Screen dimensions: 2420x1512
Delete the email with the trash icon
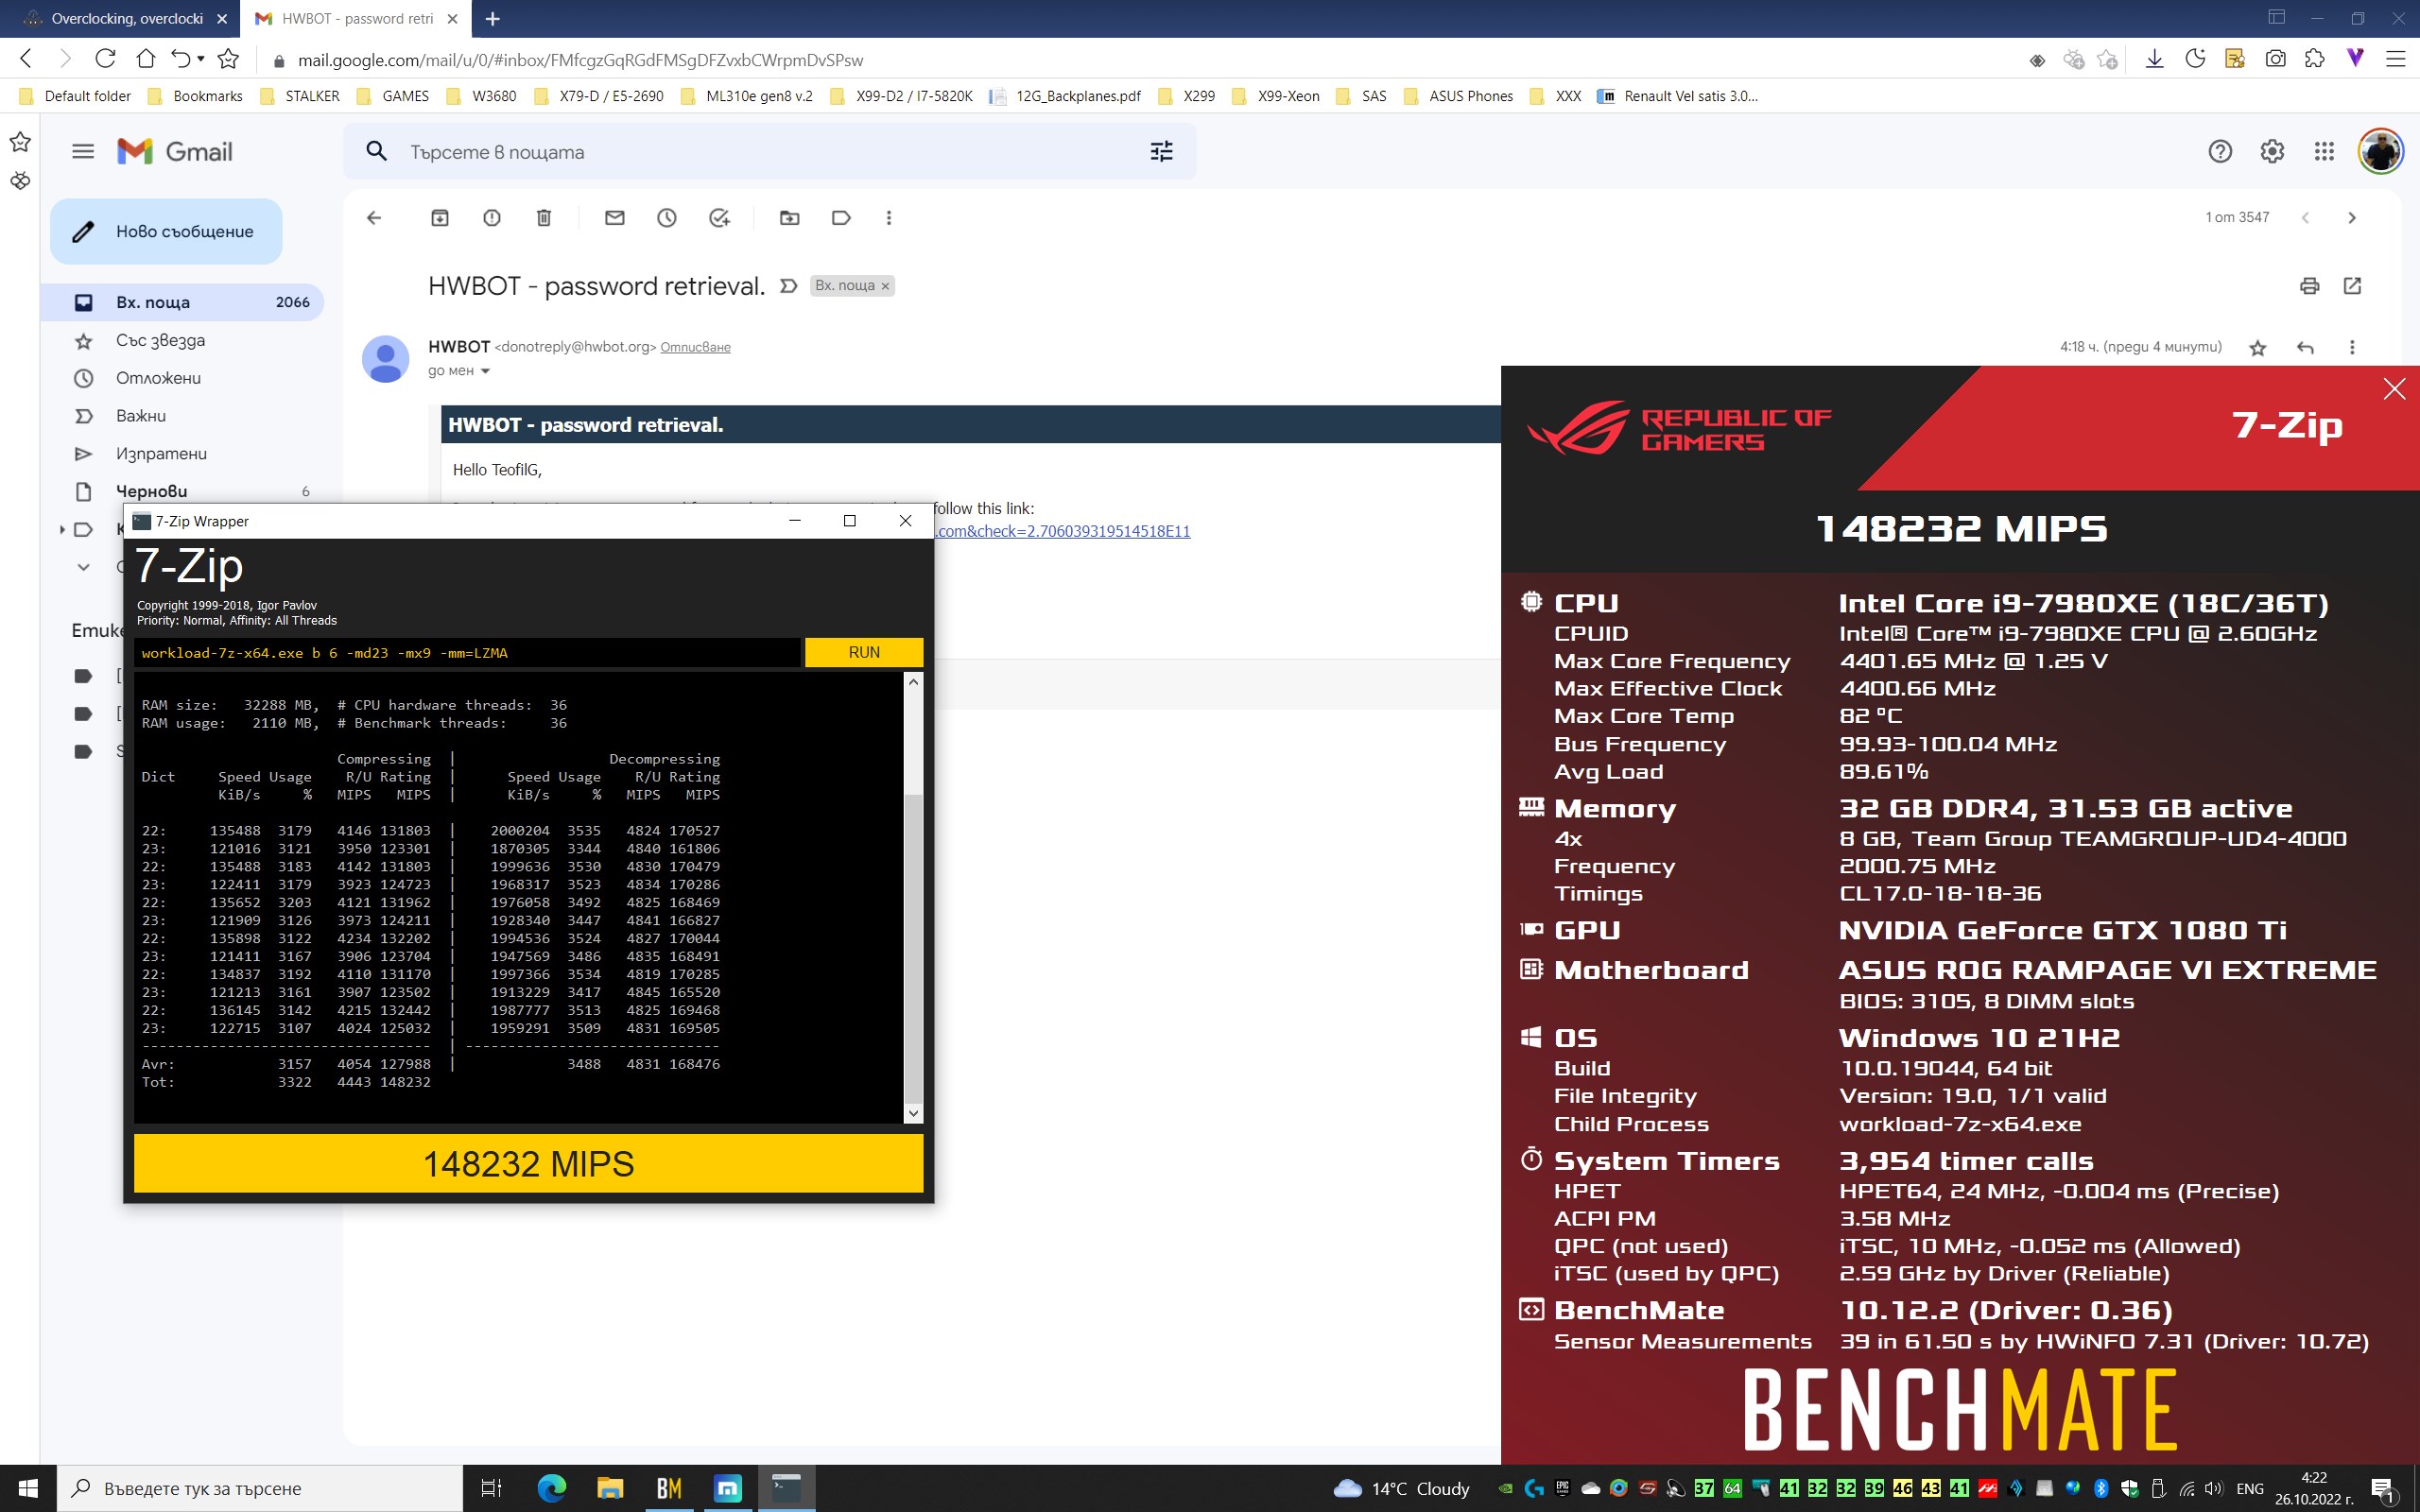click(x=544, y=218)
